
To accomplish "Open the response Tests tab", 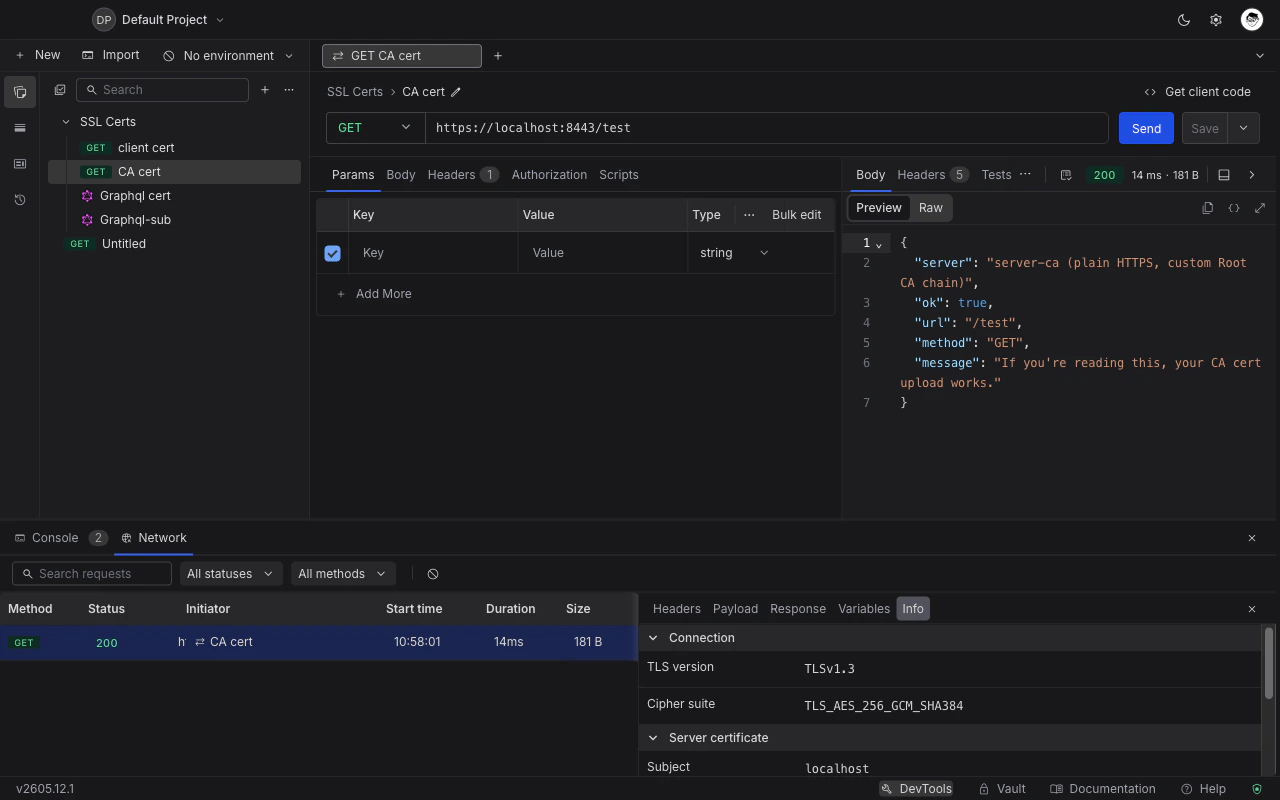I will pyautogui.click(x=996, y=175).
